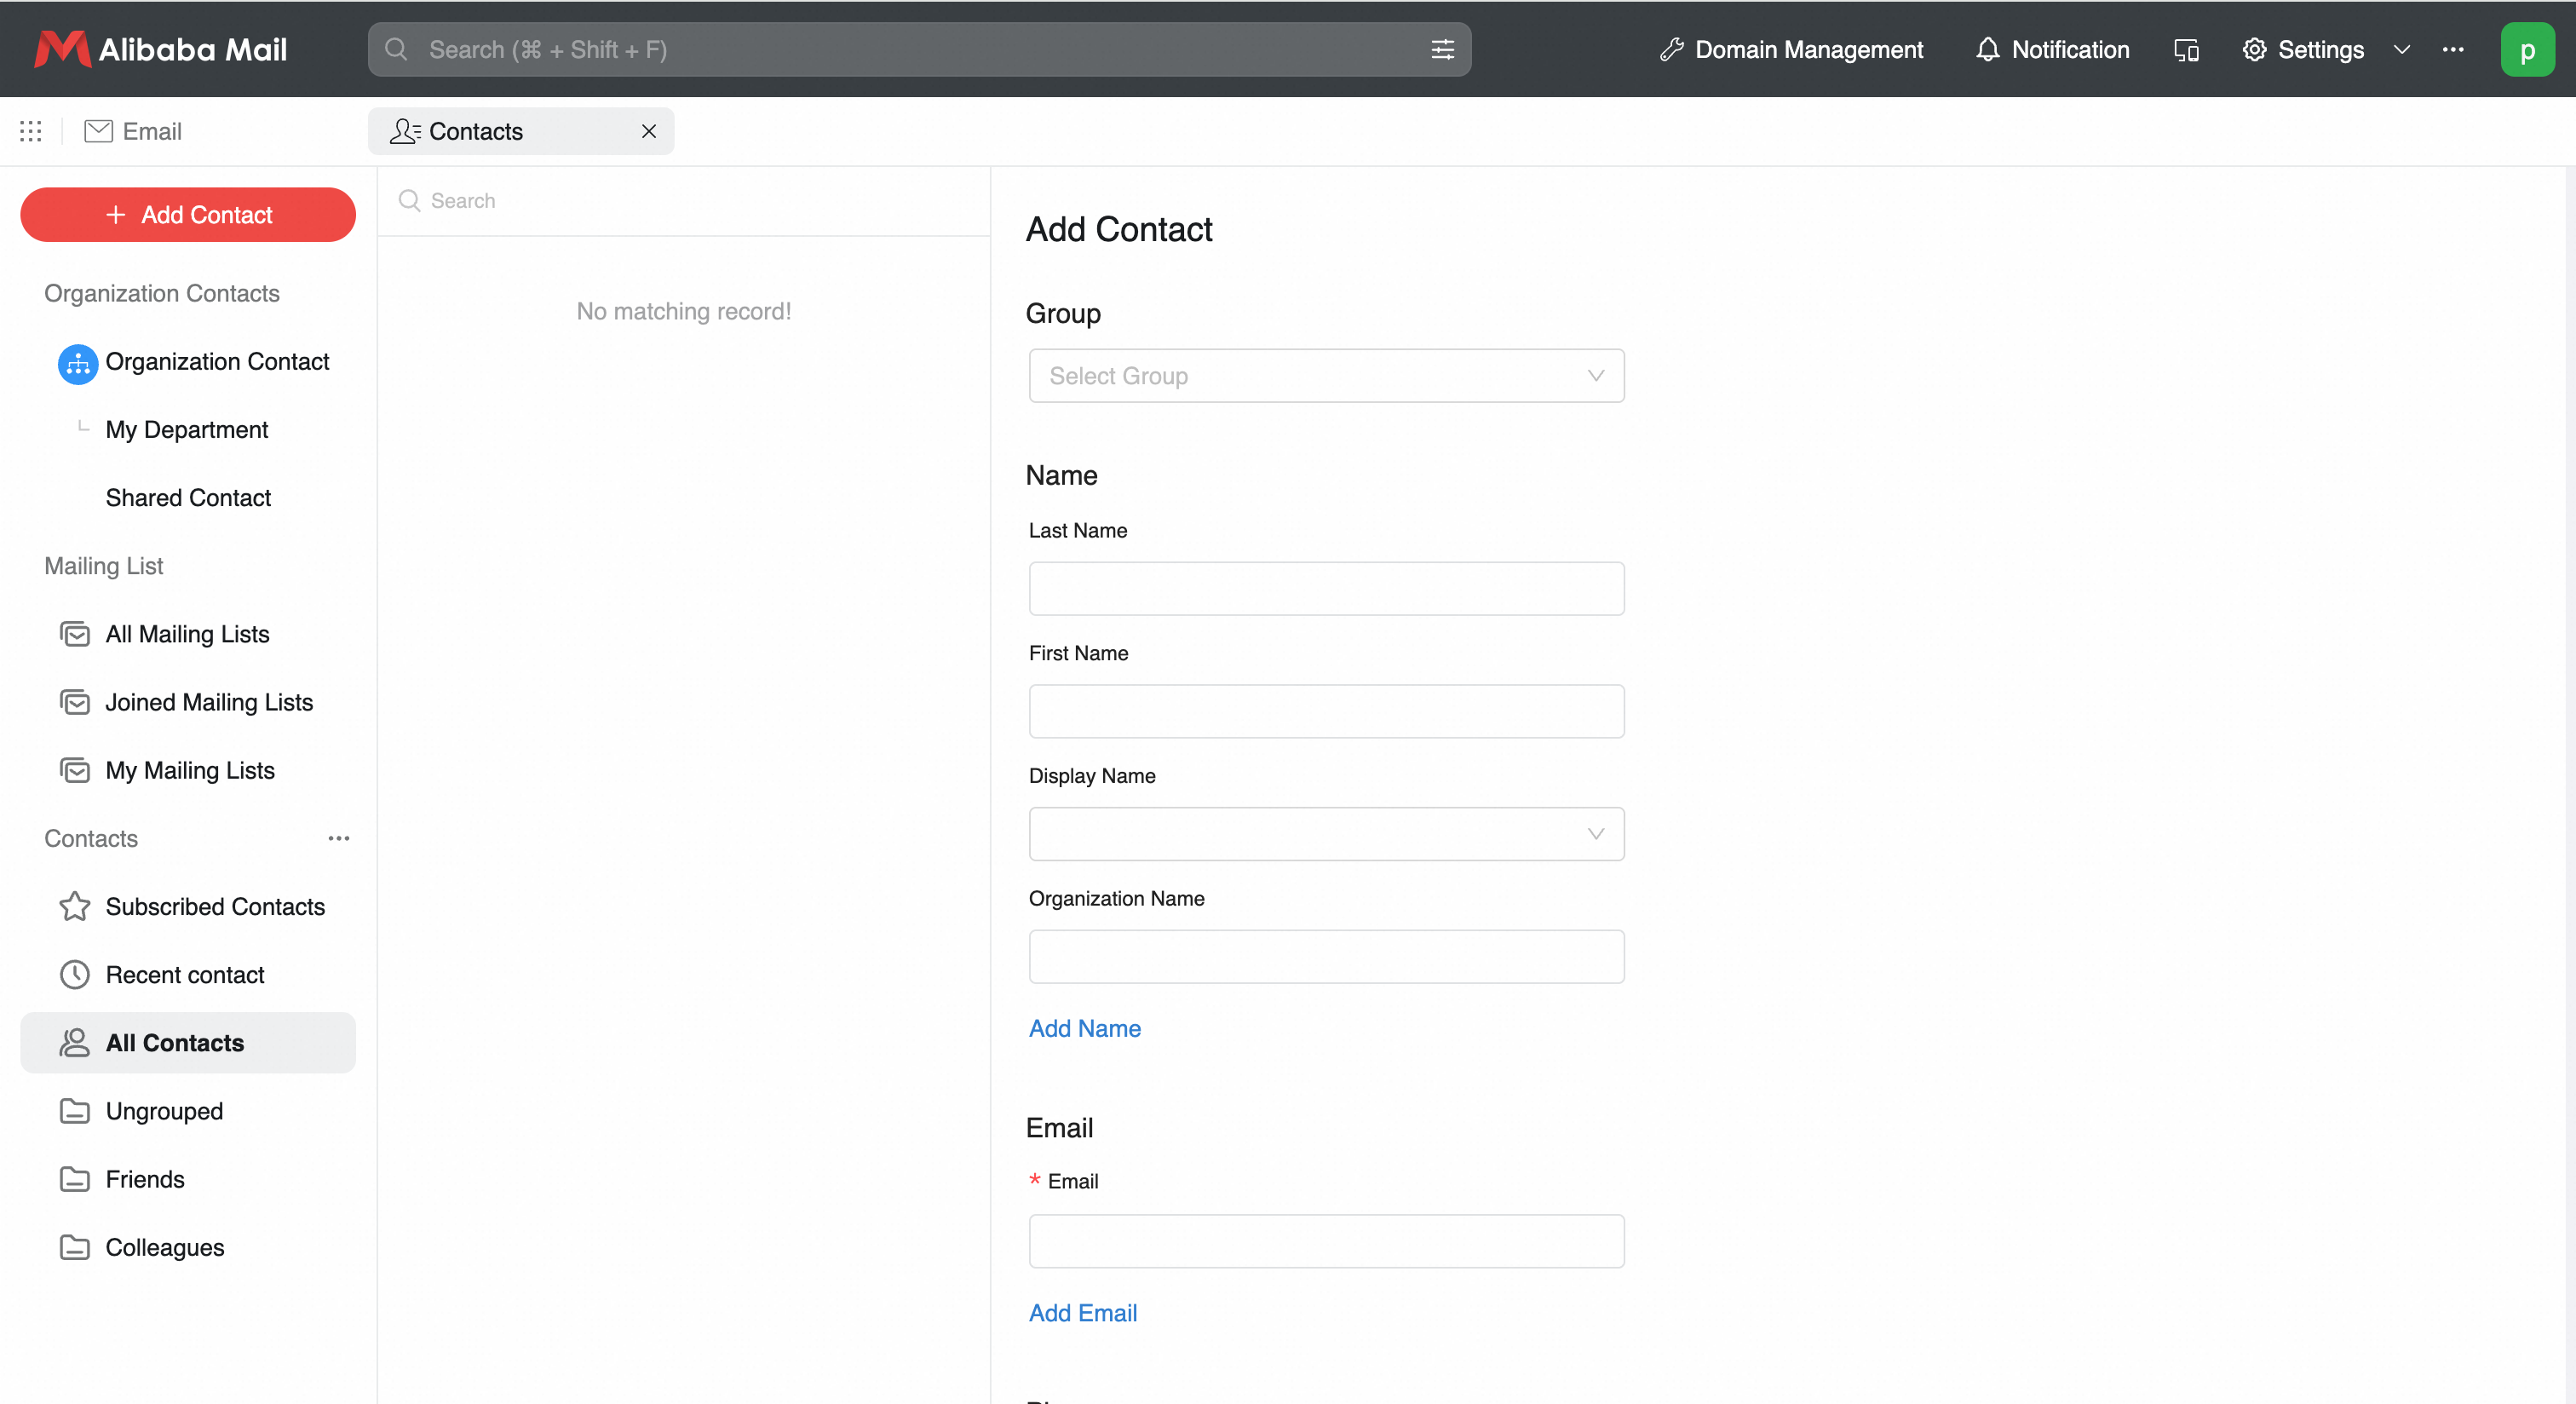Open Shared Contact

pyautogui.click(x=188, y=497)
